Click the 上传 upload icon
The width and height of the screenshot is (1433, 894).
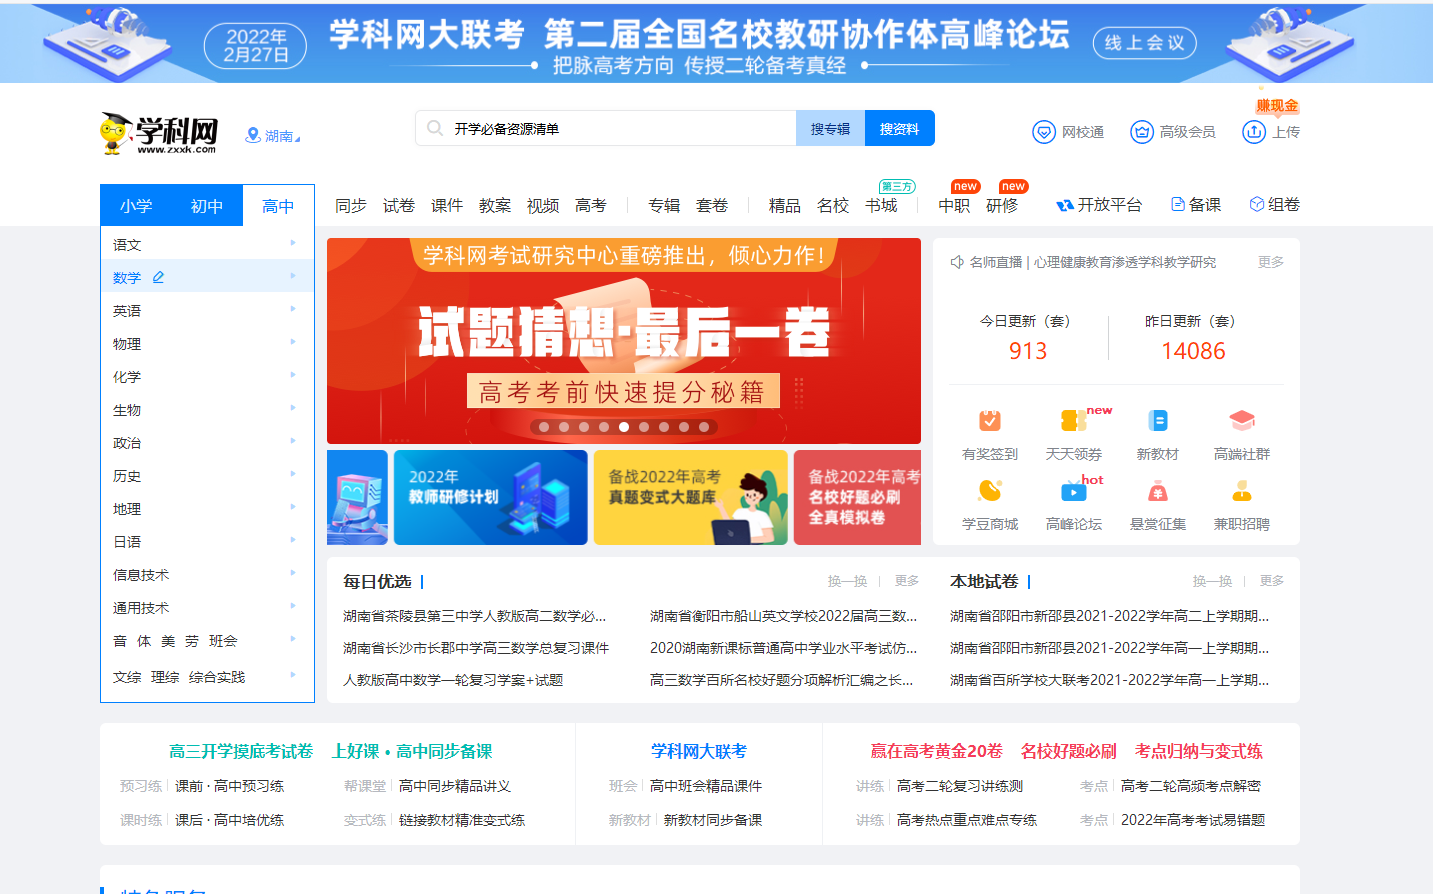[x=1254, y=132]
